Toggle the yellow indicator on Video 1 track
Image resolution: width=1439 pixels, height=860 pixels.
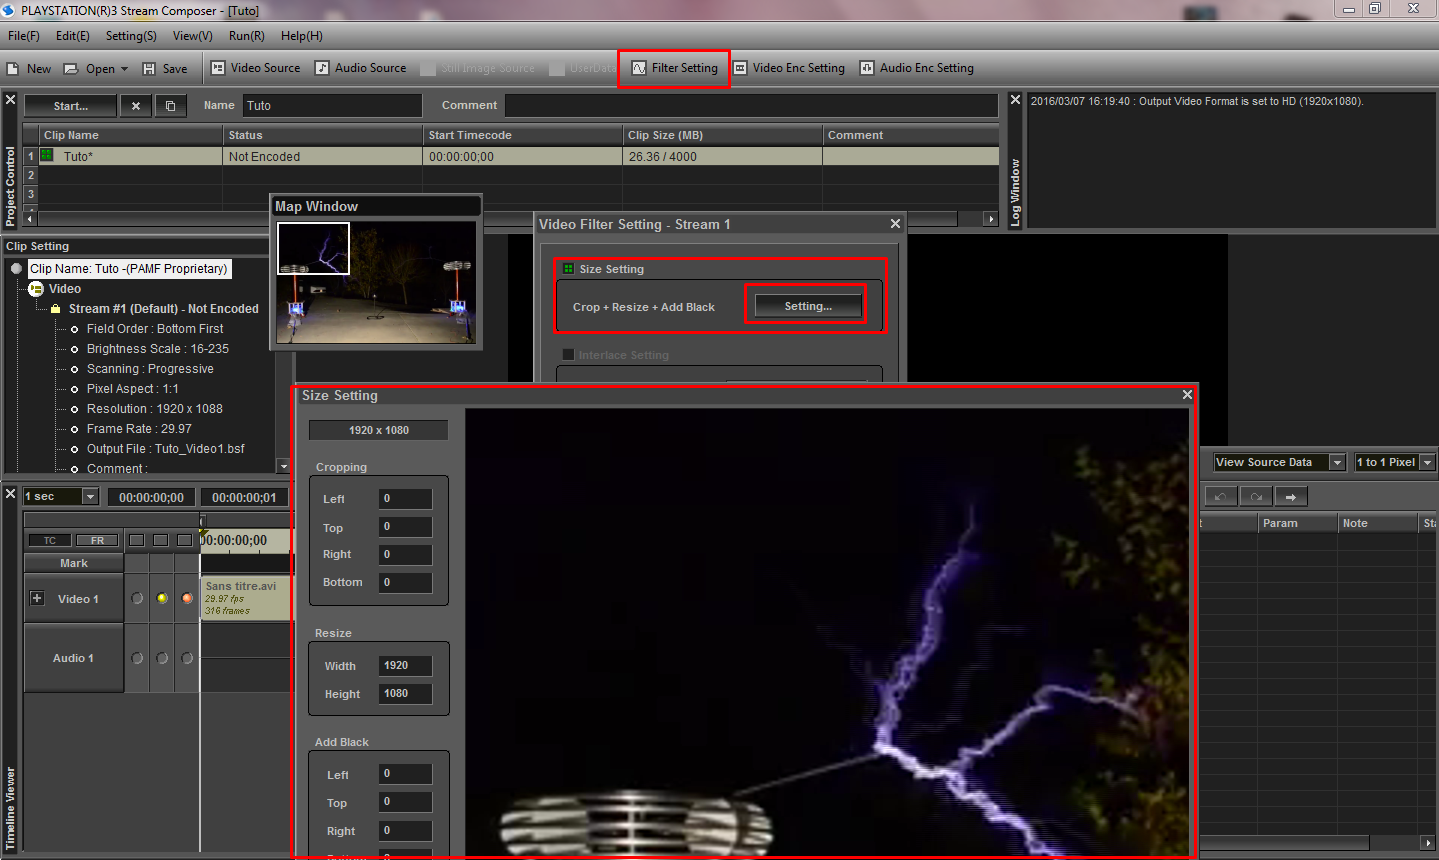(x=162, y=598)
